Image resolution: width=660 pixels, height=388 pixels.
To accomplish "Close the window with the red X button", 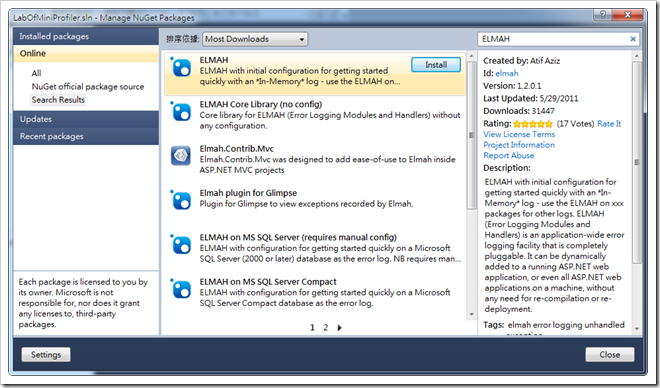I will pos(628,15).
